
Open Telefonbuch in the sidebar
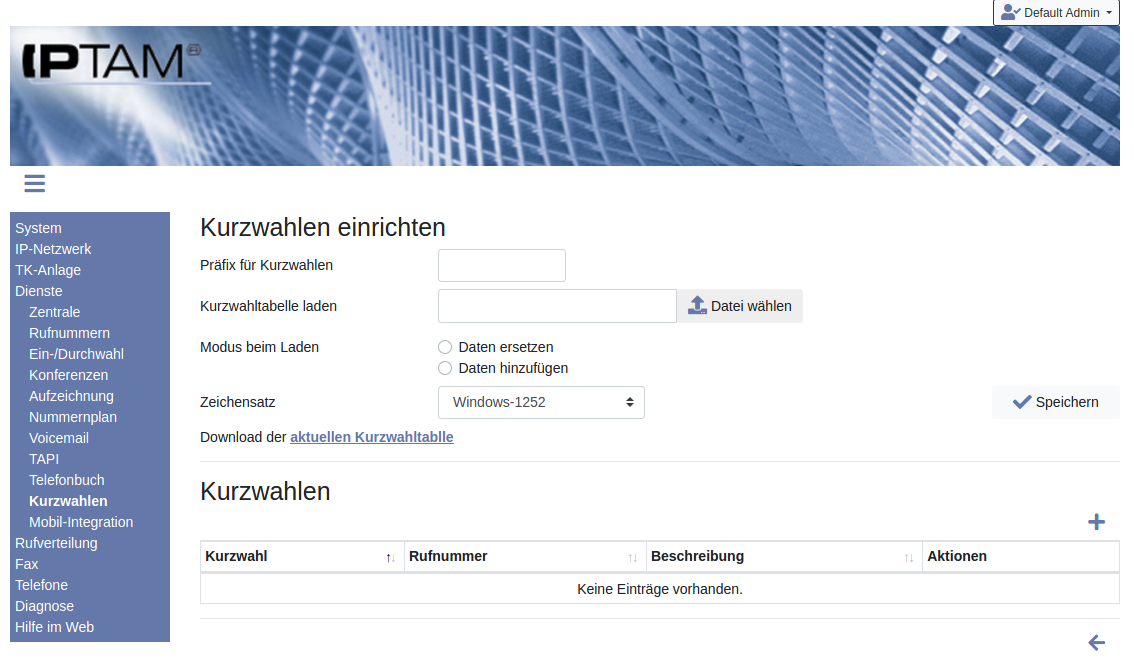(x=67, y=480)
